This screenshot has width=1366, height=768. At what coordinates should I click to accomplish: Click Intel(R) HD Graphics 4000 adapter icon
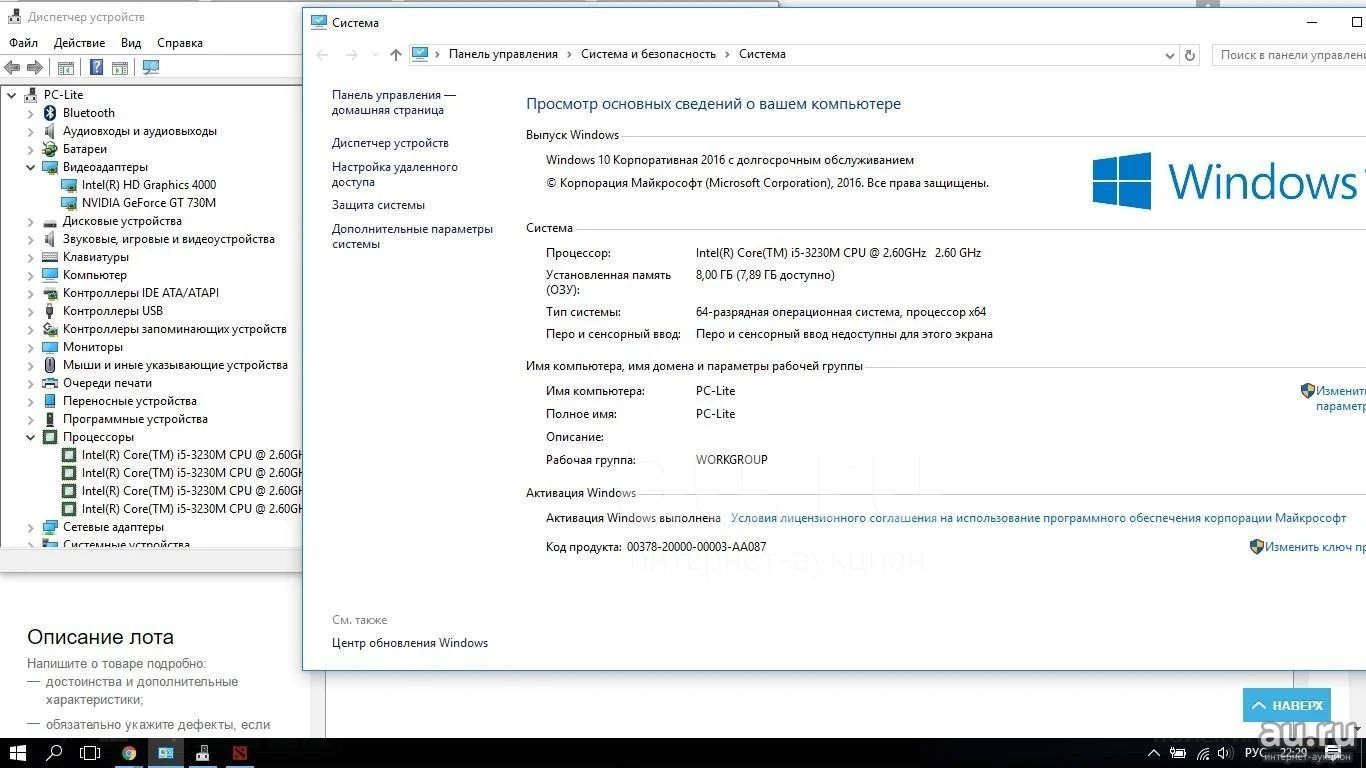click(x=69, y=185)
